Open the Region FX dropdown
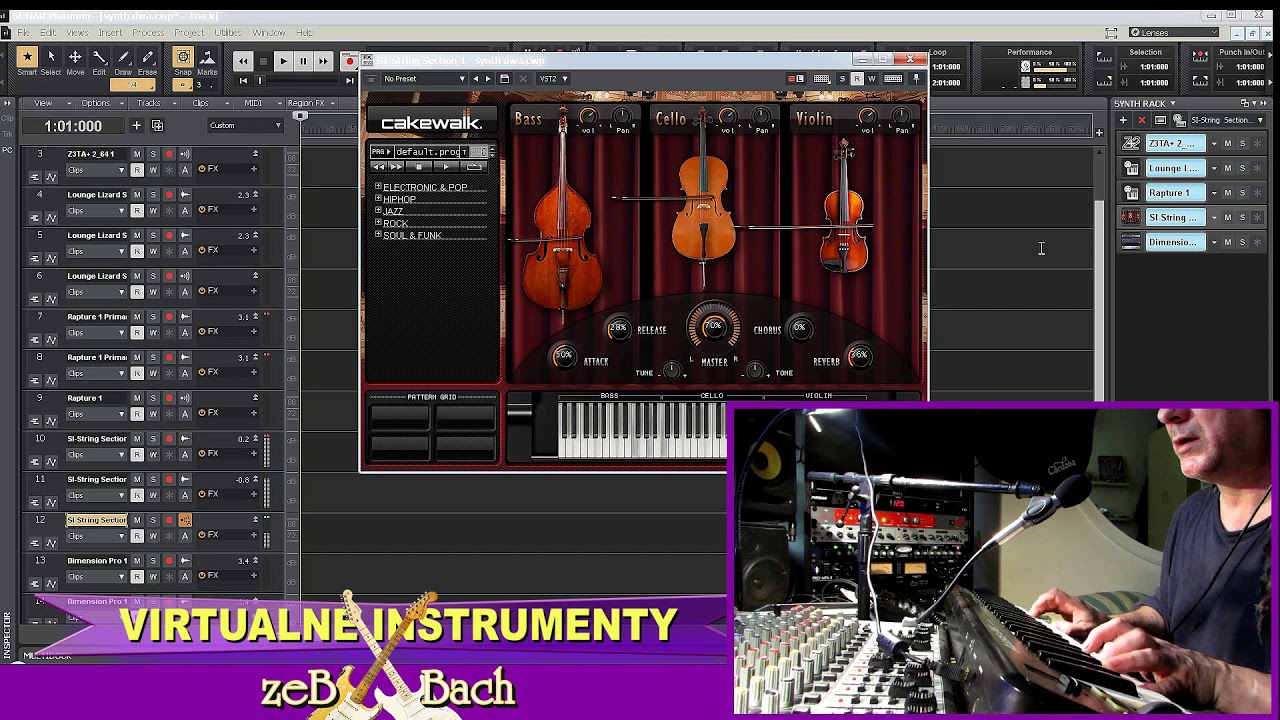Screen dimensions: 1280x720 [310, 103]
